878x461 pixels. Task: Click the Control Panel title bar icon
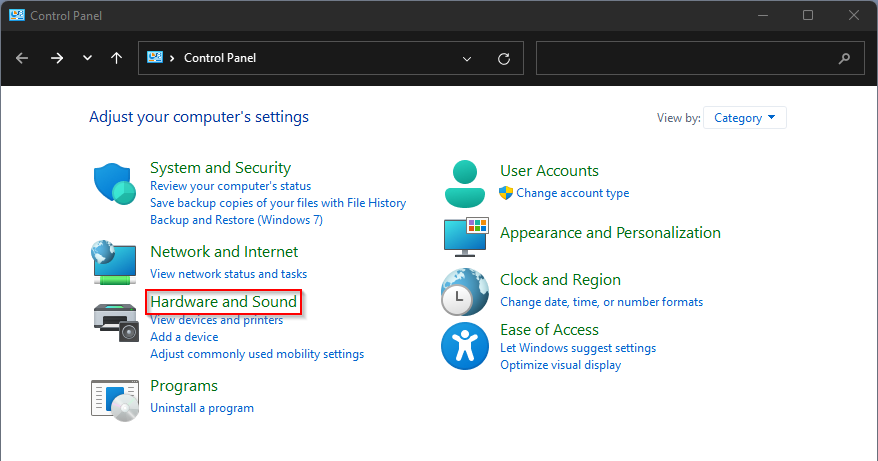(17, 15)
